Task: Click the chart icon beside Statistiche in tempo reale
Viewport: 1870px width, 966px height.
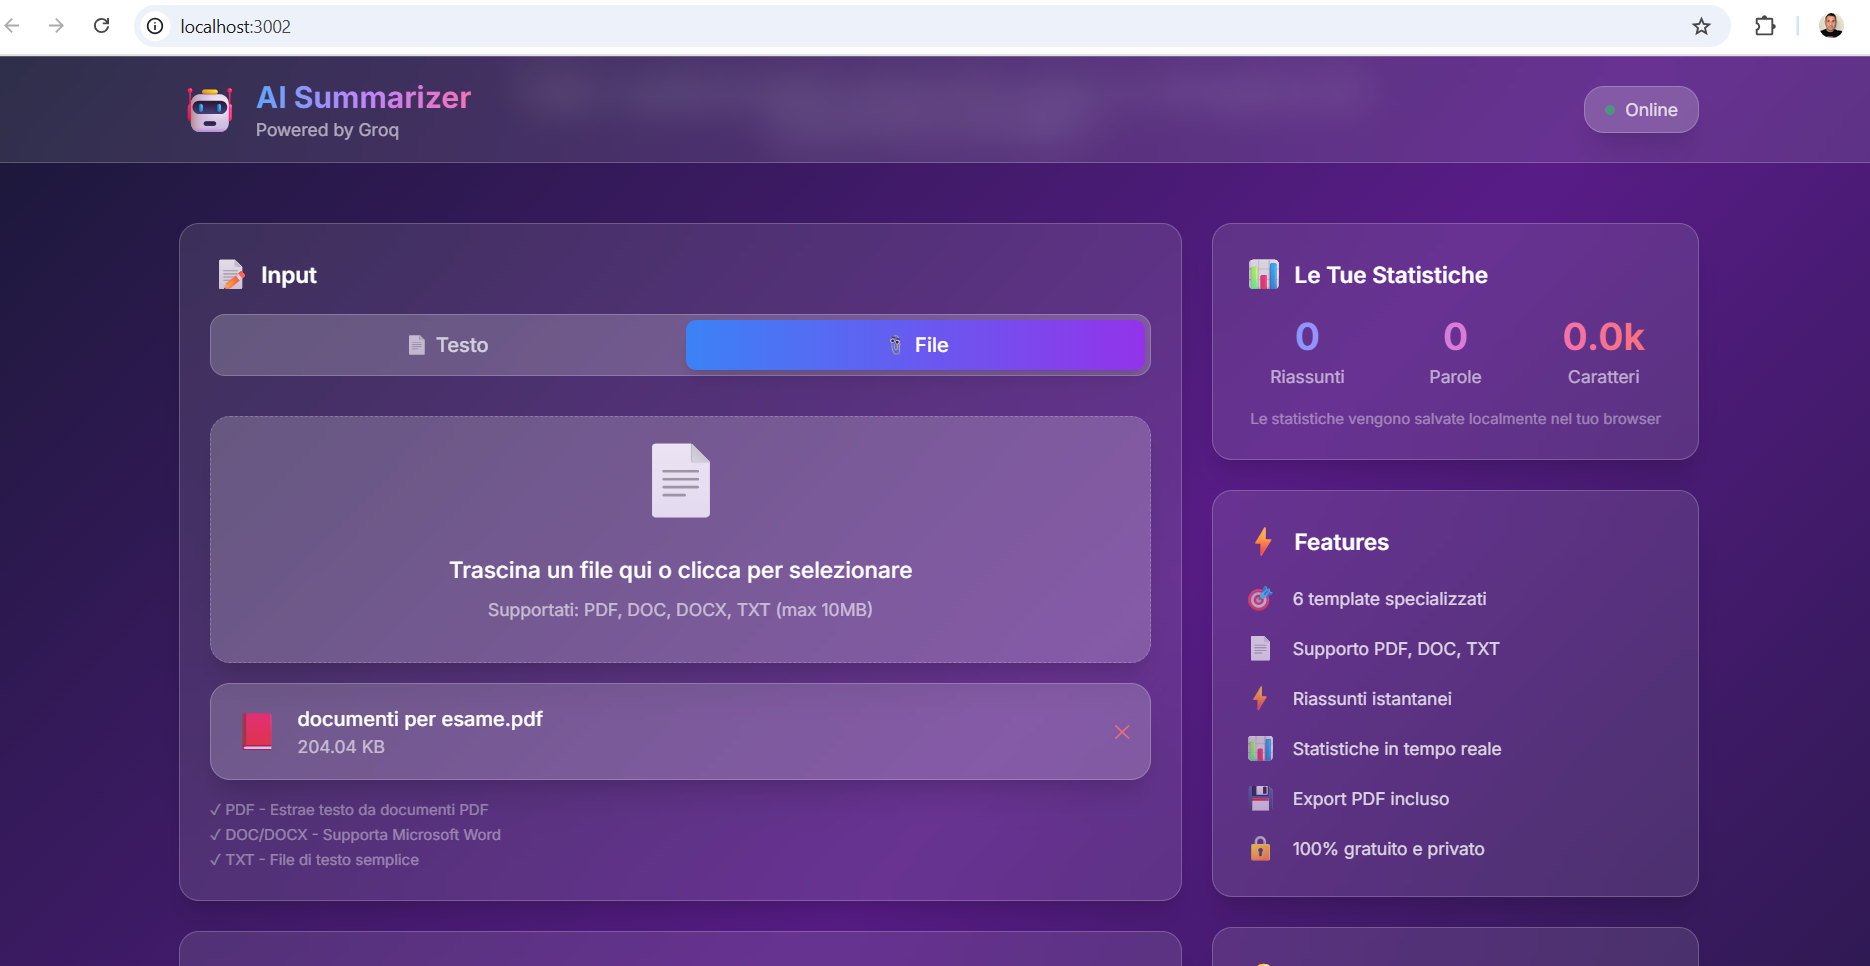Action: click(1260, 748)
